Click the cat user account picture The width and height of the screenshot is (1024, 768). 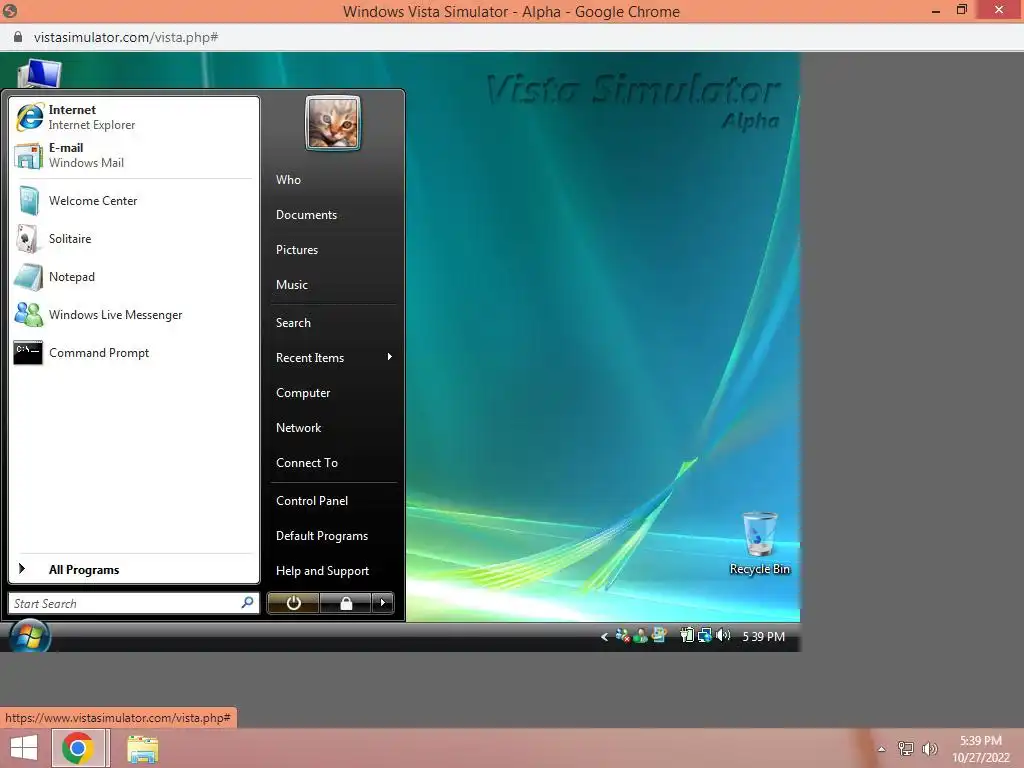pyautogui.click(x=333, y=123)
